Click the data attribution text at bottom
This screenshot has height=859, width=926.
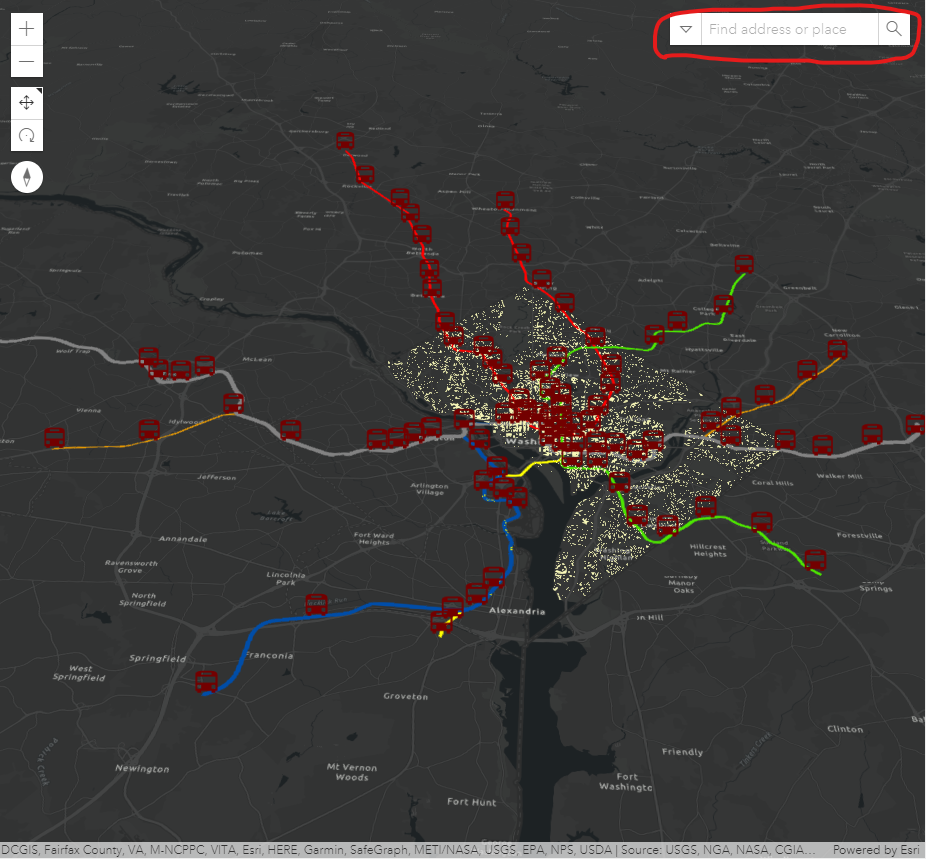pos(410,850)
